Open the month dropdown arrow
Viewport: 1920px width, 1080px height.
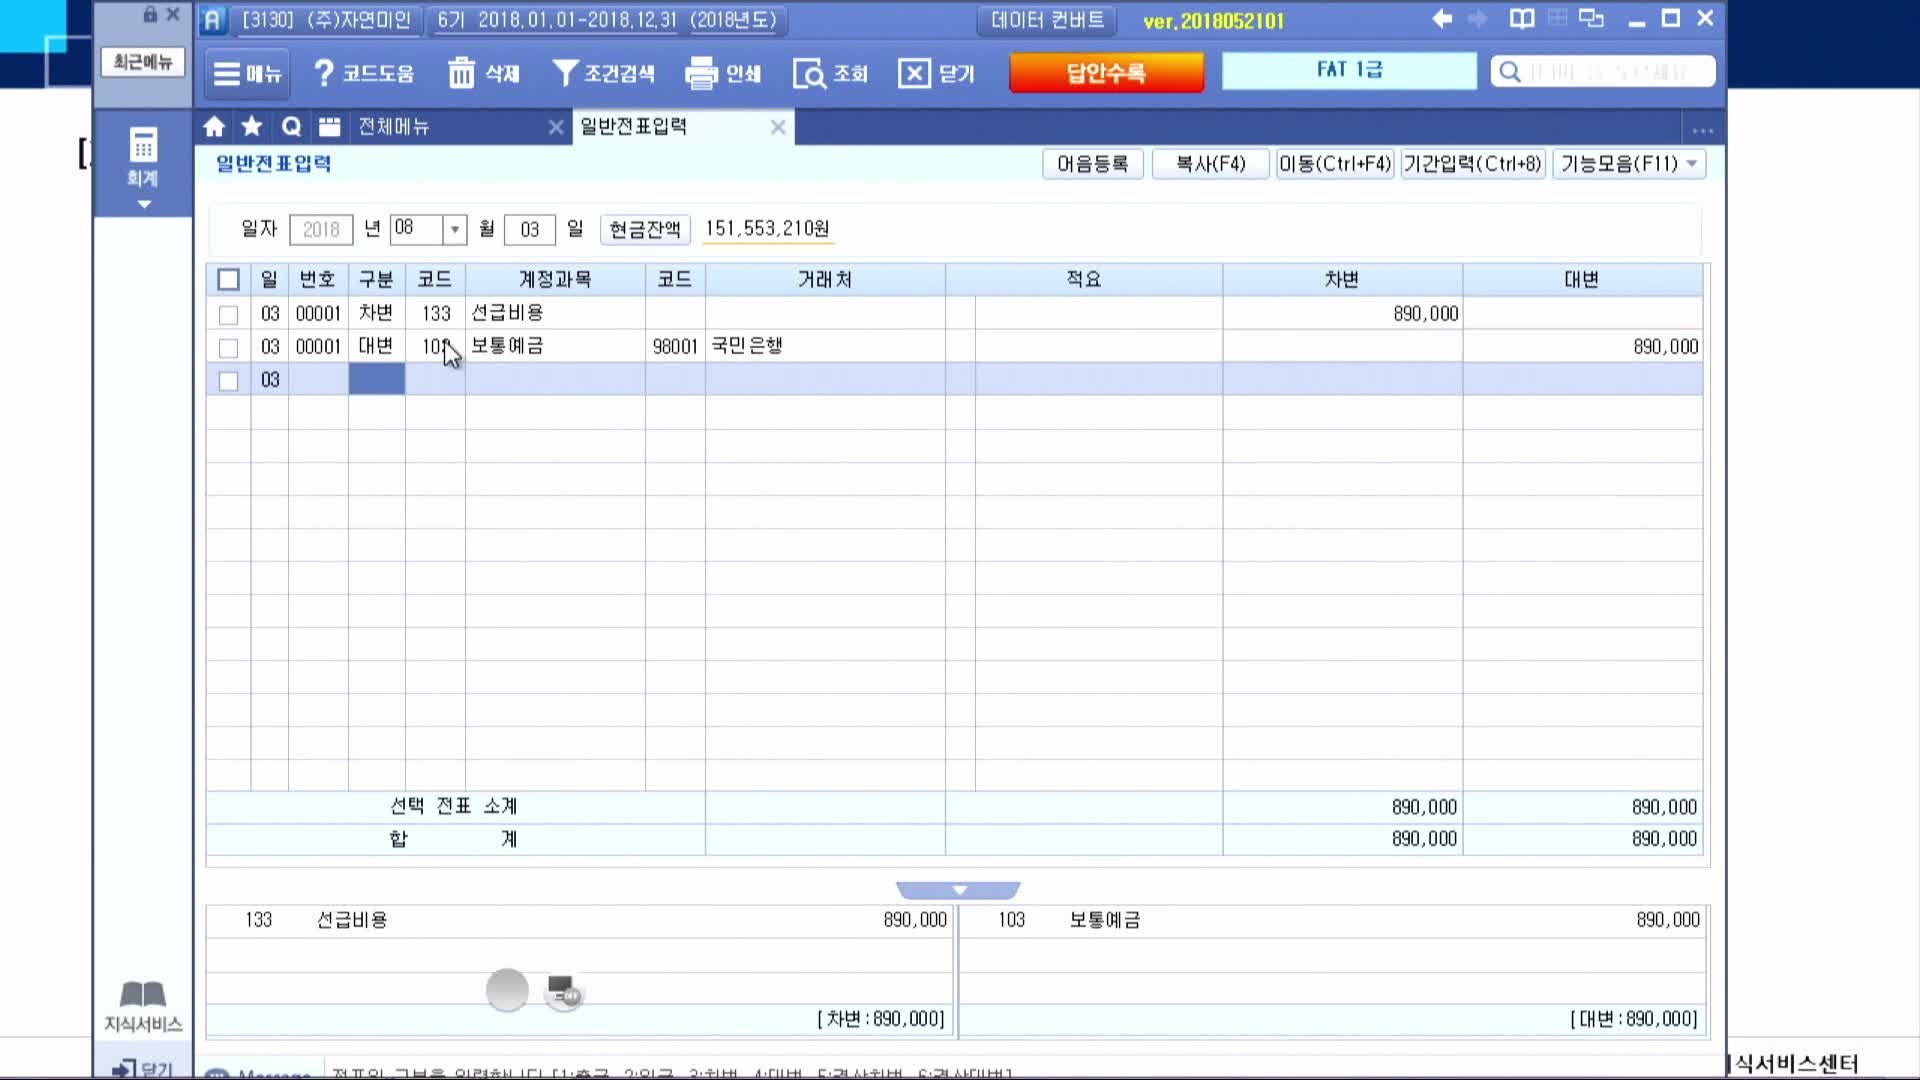(455, 230)
